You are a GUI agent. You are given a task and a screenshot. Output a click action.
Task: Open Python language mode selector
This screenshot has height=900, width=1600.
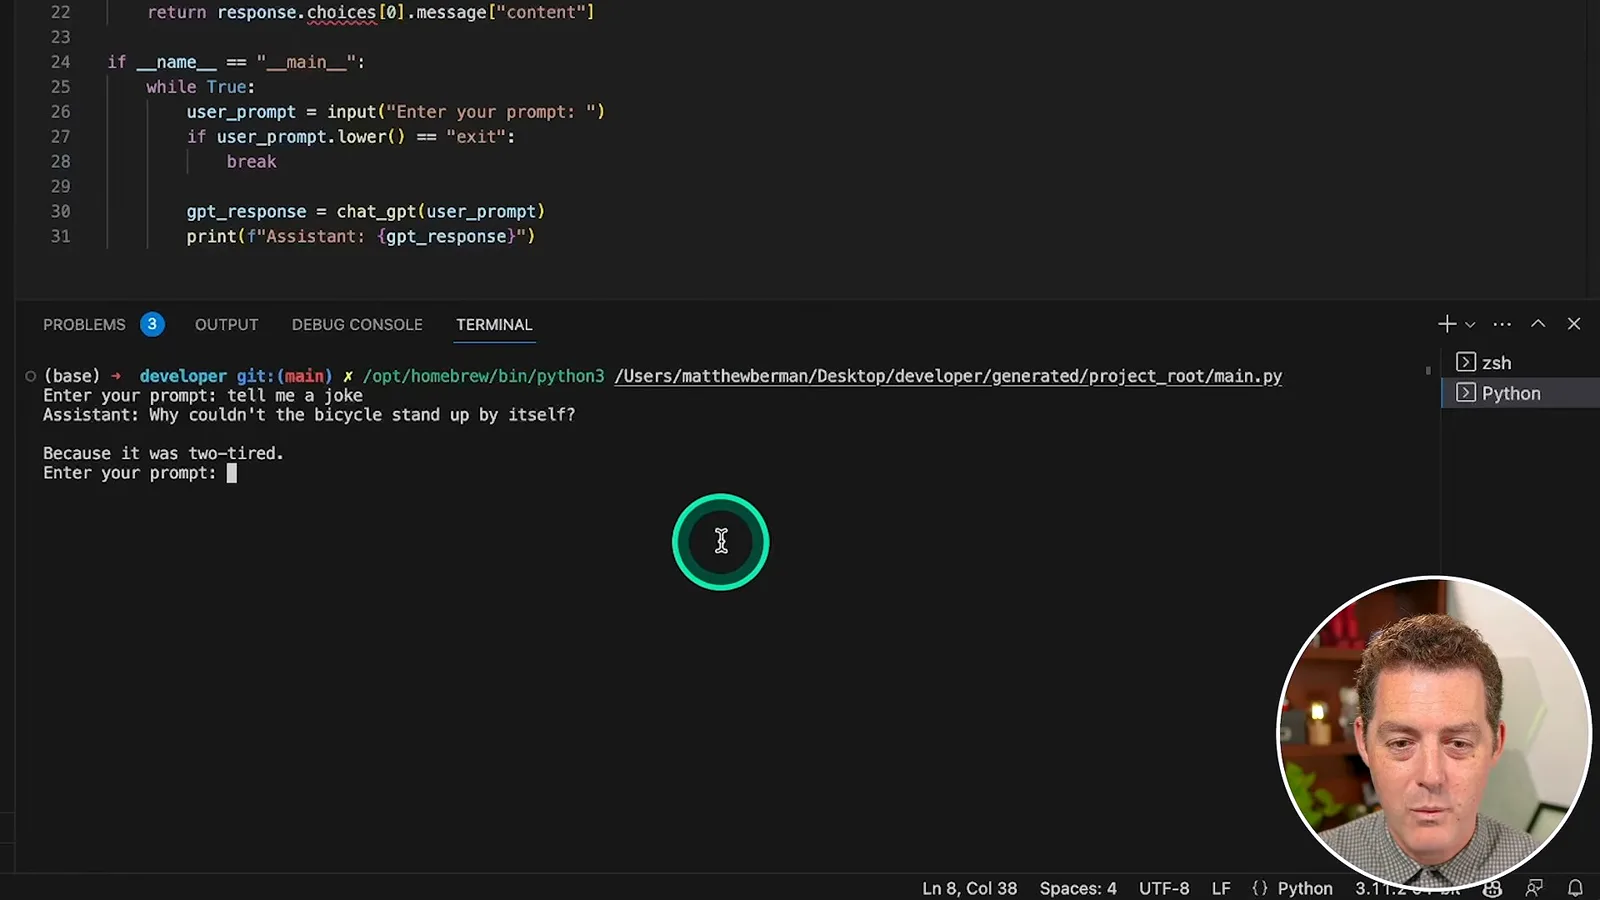tap(1305, 888)
